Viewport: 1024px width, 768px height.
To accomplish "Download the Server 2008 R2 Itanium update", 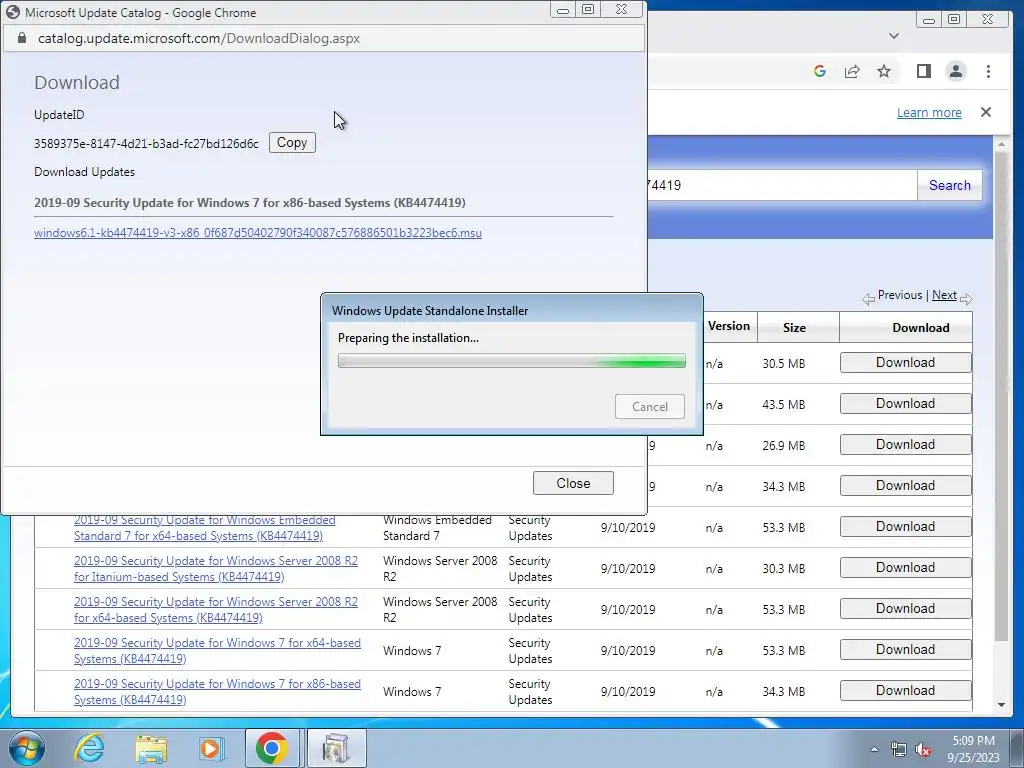I will [x=905, y=568].
